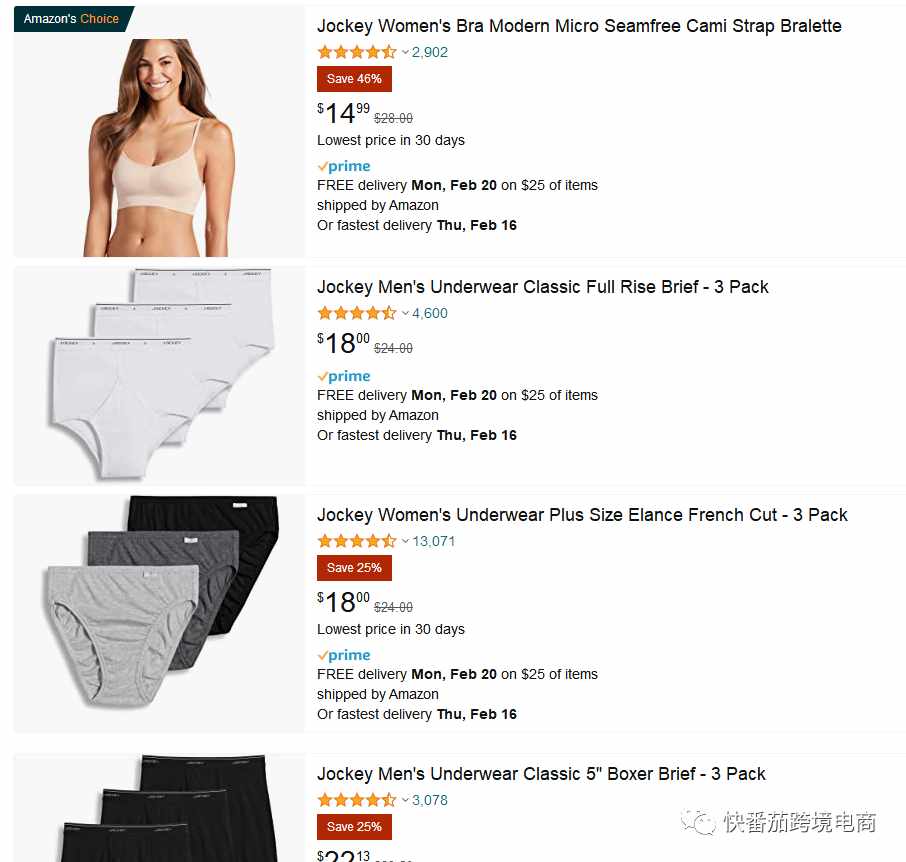Open Jockey Women's Elance French Cut title
Screen dimensions: 906x862
coord(582,515)
